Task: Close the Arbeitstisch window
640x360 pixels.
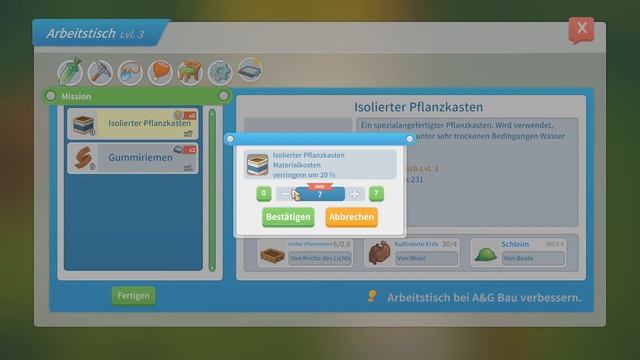Action: tap(582, 29)
